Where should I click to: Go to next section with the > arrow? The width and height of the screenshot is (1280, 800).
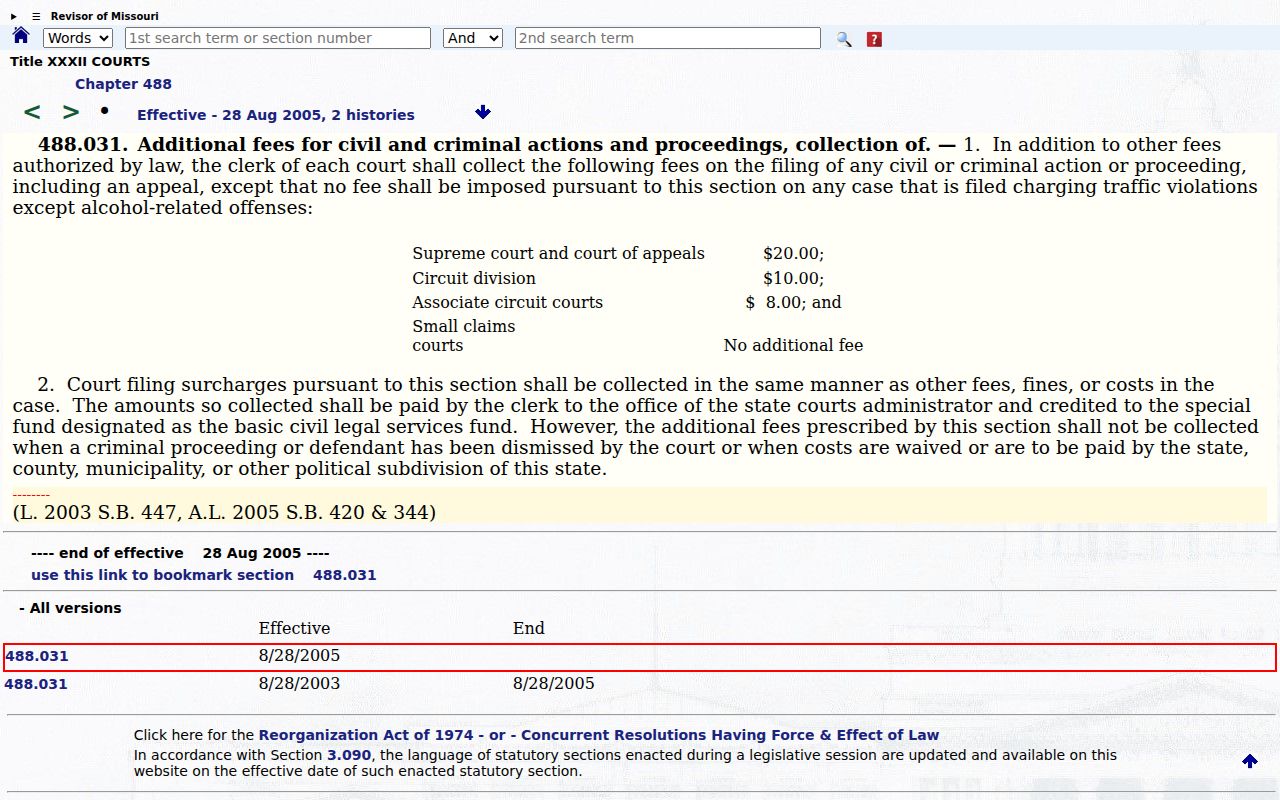click(x=71, y=113)
